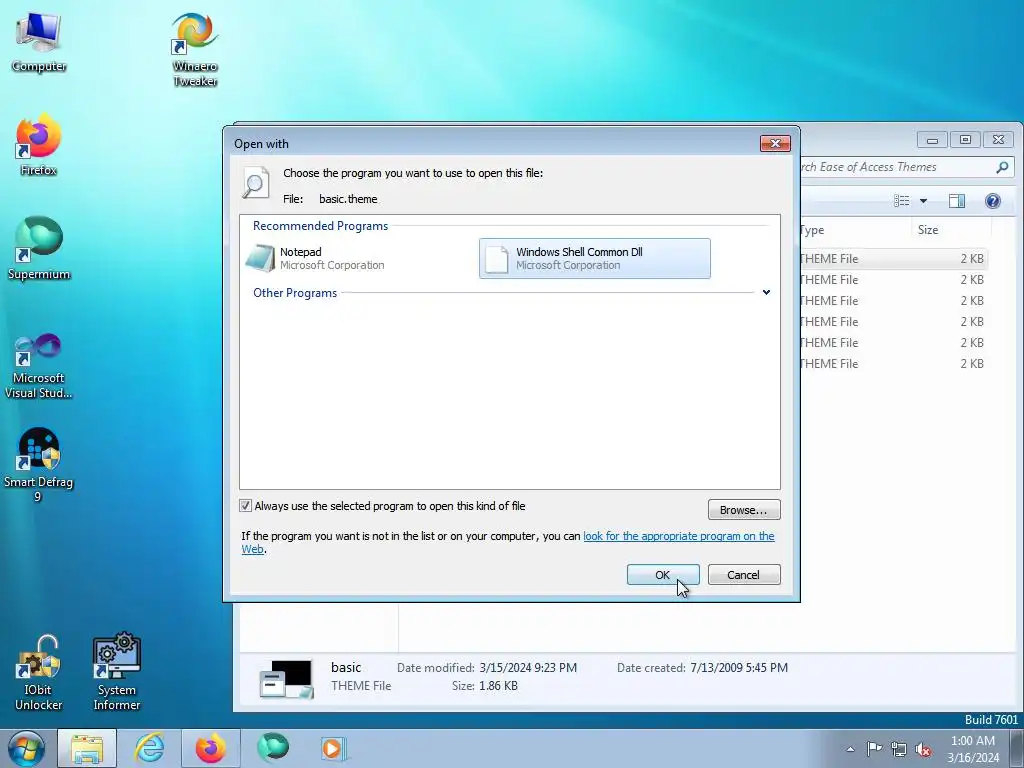Sort Explorer list by Size column
The image size is (1024, 768).
(x=951, y=230)
